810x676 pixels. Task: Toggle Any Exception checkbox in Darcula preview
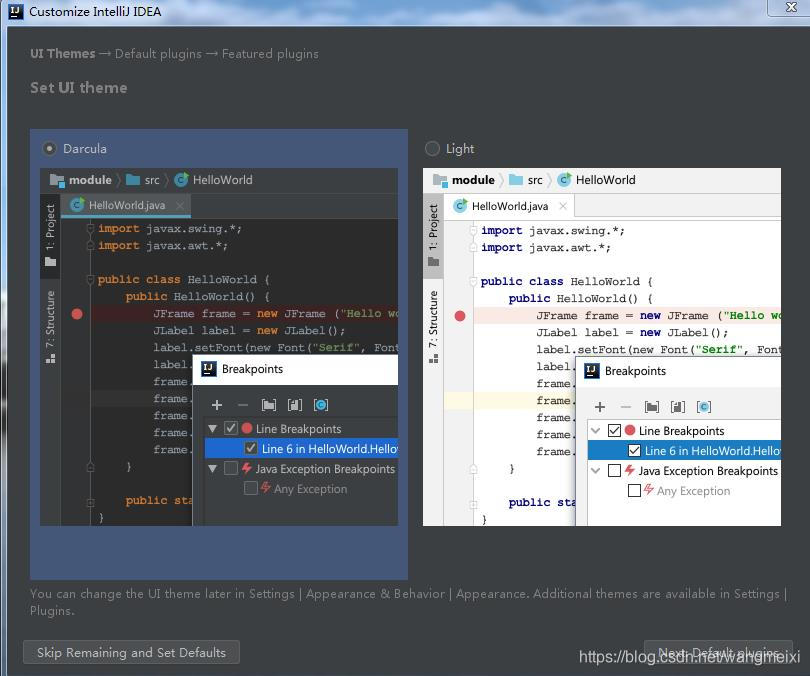(x=251, y=488)
